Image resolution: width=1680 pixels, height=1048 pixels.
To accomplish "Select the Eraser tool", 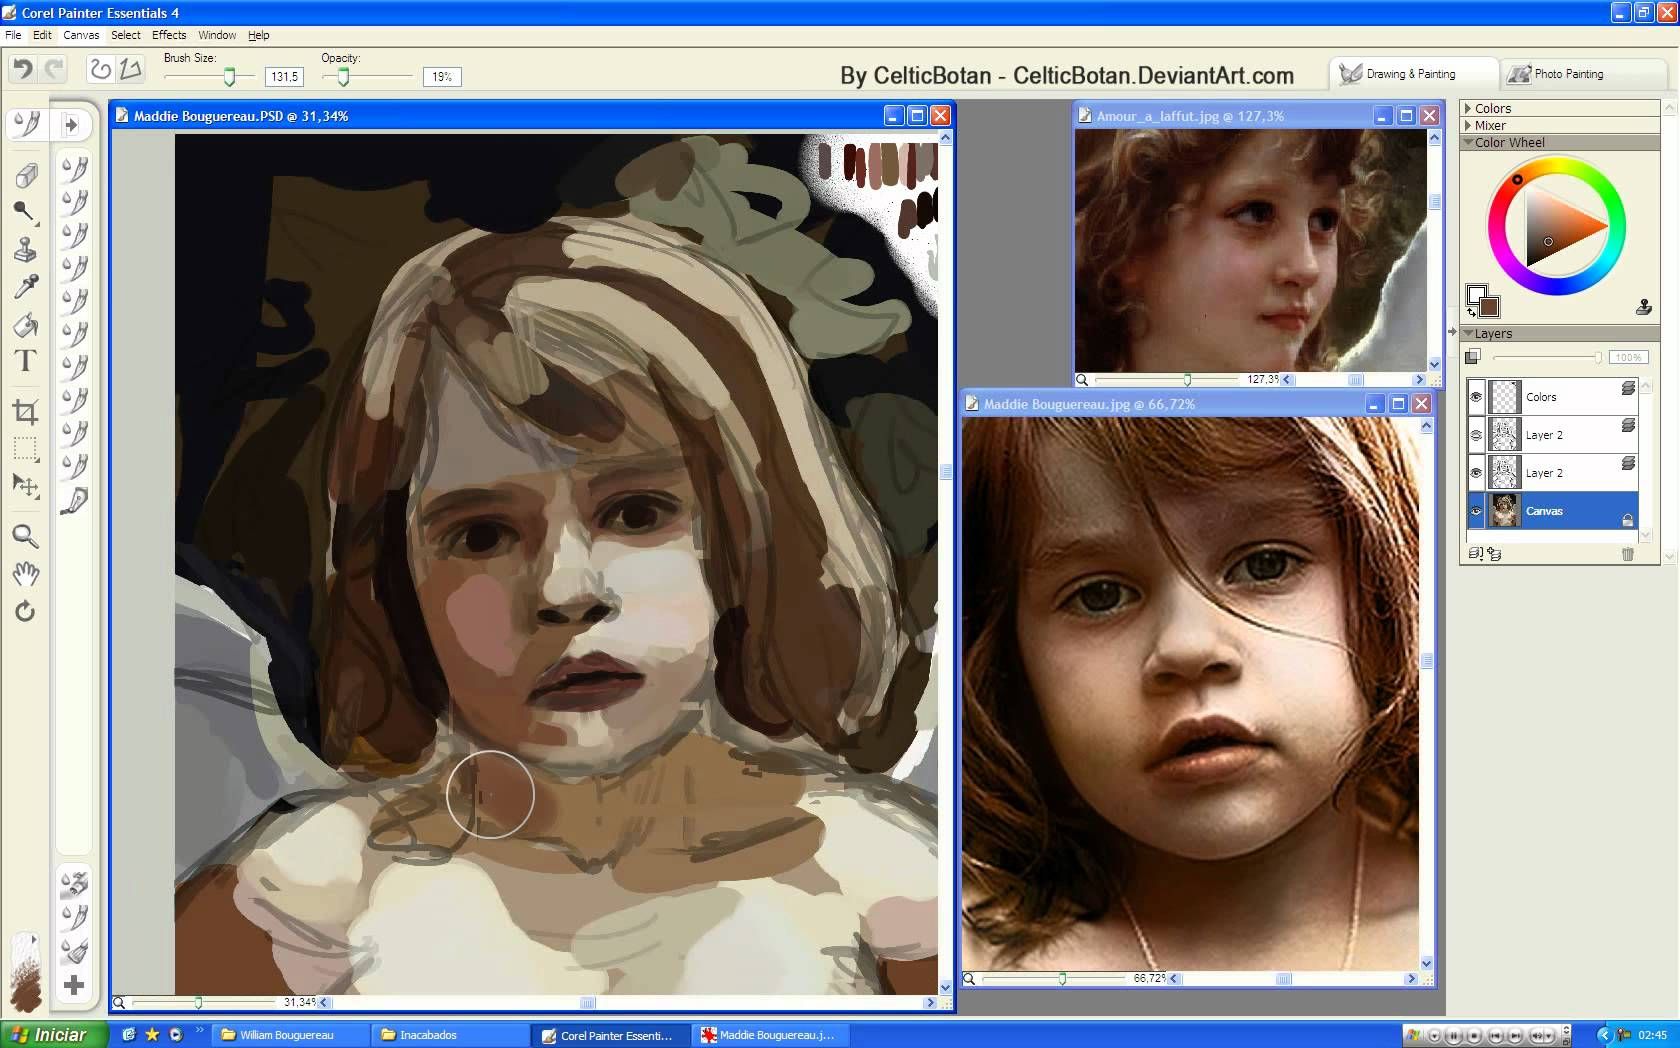I will pyautogui.click(x=26, y=176).
